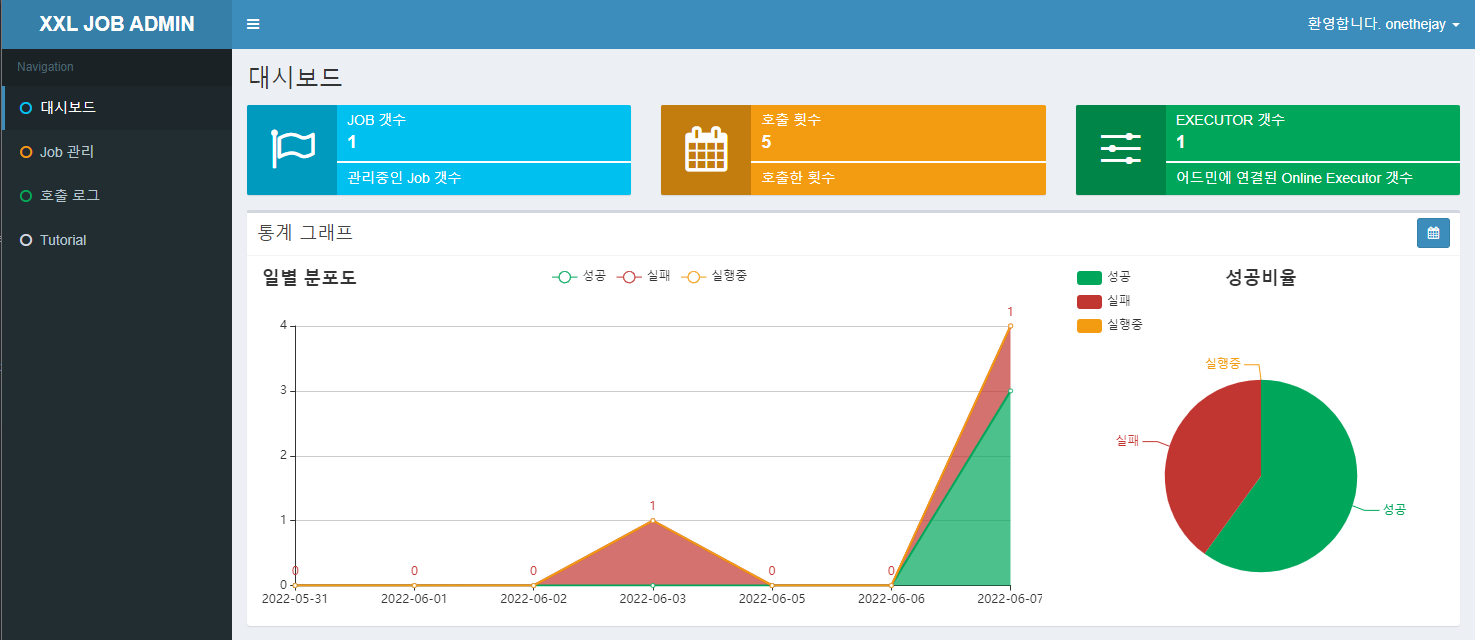Click the calendar icon on 호출 횟수 card
Image resolution: width=1475 pixels, height=640 pixels.
(706, 150)
